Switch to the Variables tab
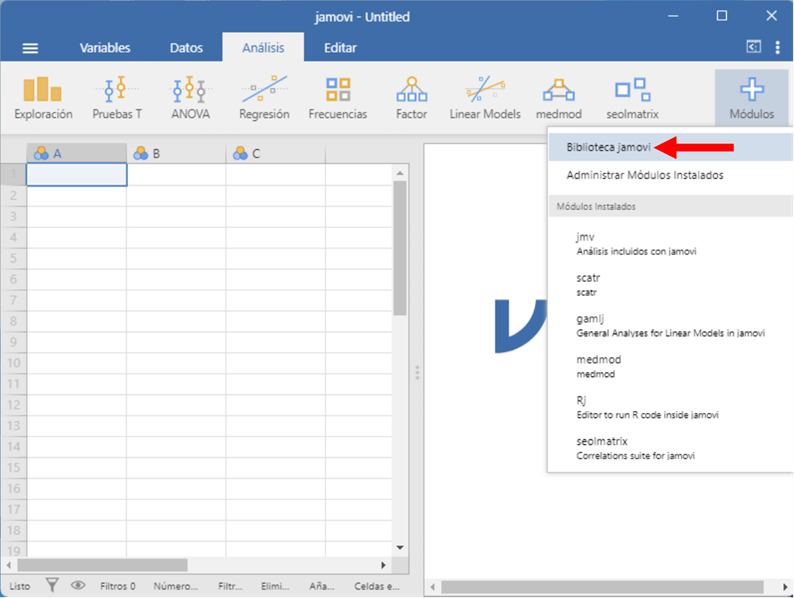Screen dimensions: 794x598 click(105, 48)
